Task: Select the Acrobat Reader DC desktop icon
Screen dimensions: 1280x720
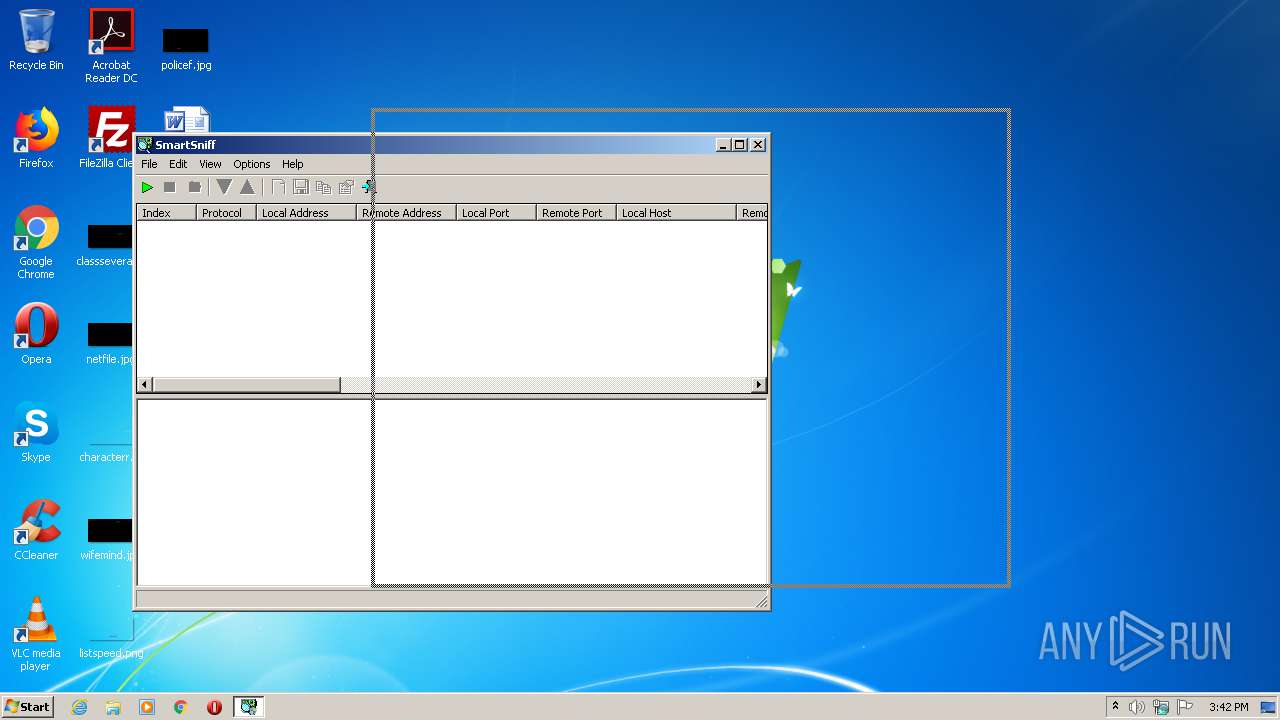Action: (x=111, y=46)
